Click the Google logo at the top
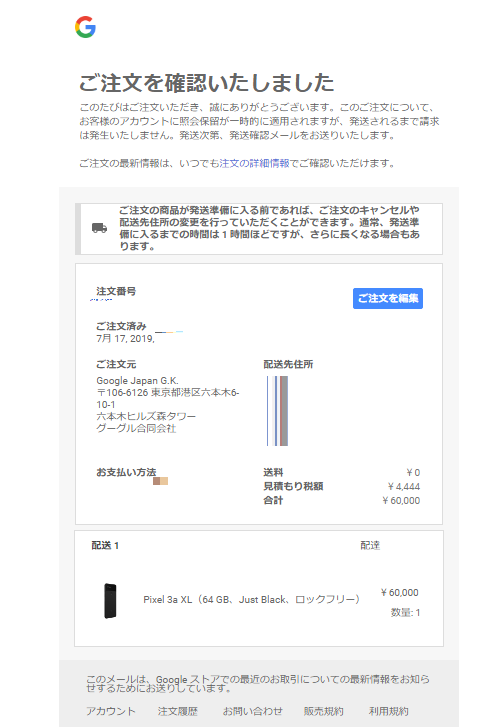 85,27
